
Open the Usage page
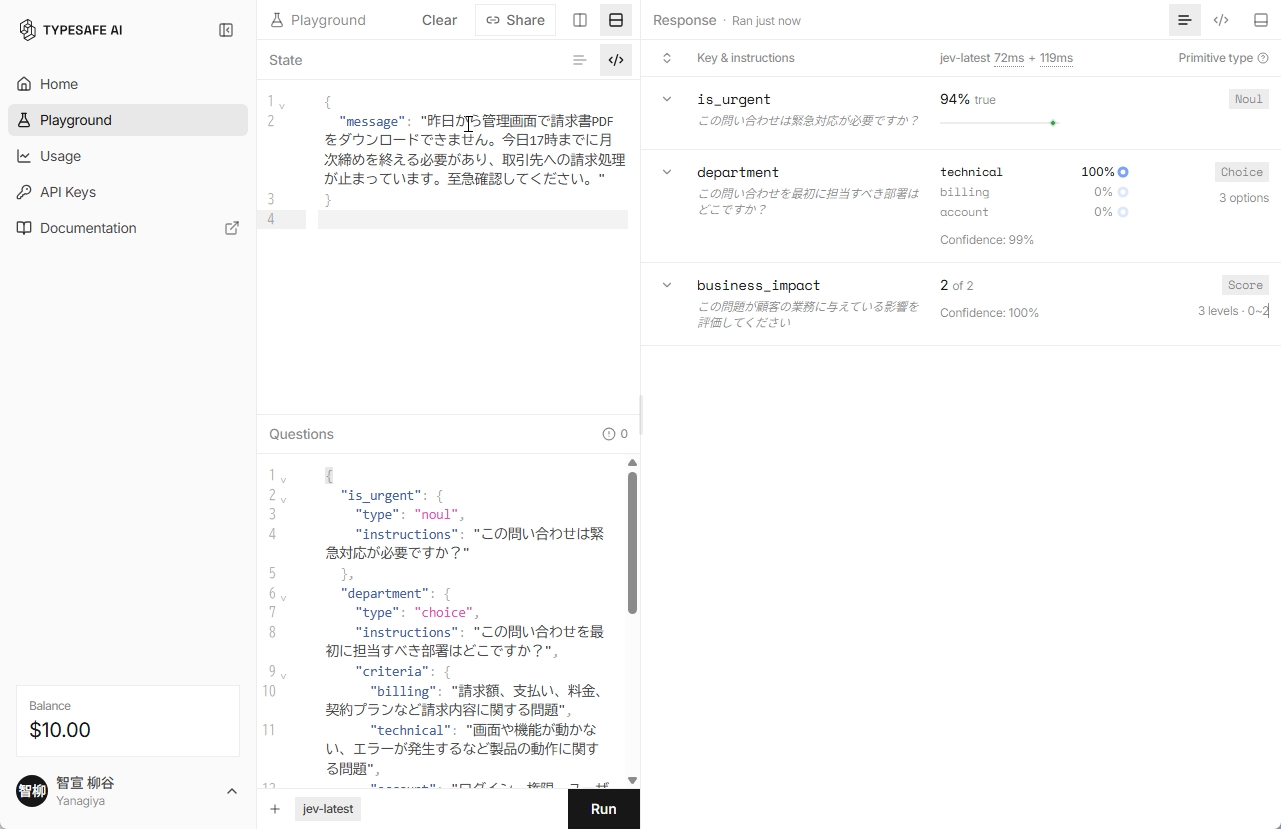(x=128, y=156)
